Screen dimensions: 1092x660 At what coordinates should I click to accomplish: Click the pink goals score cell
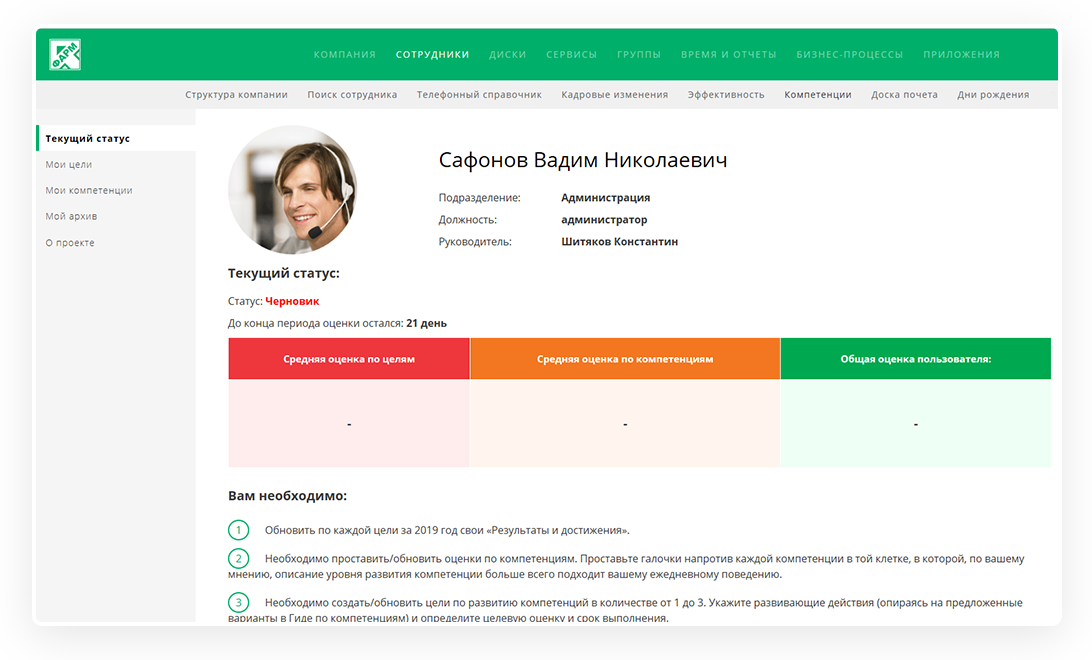click(349, 423)
